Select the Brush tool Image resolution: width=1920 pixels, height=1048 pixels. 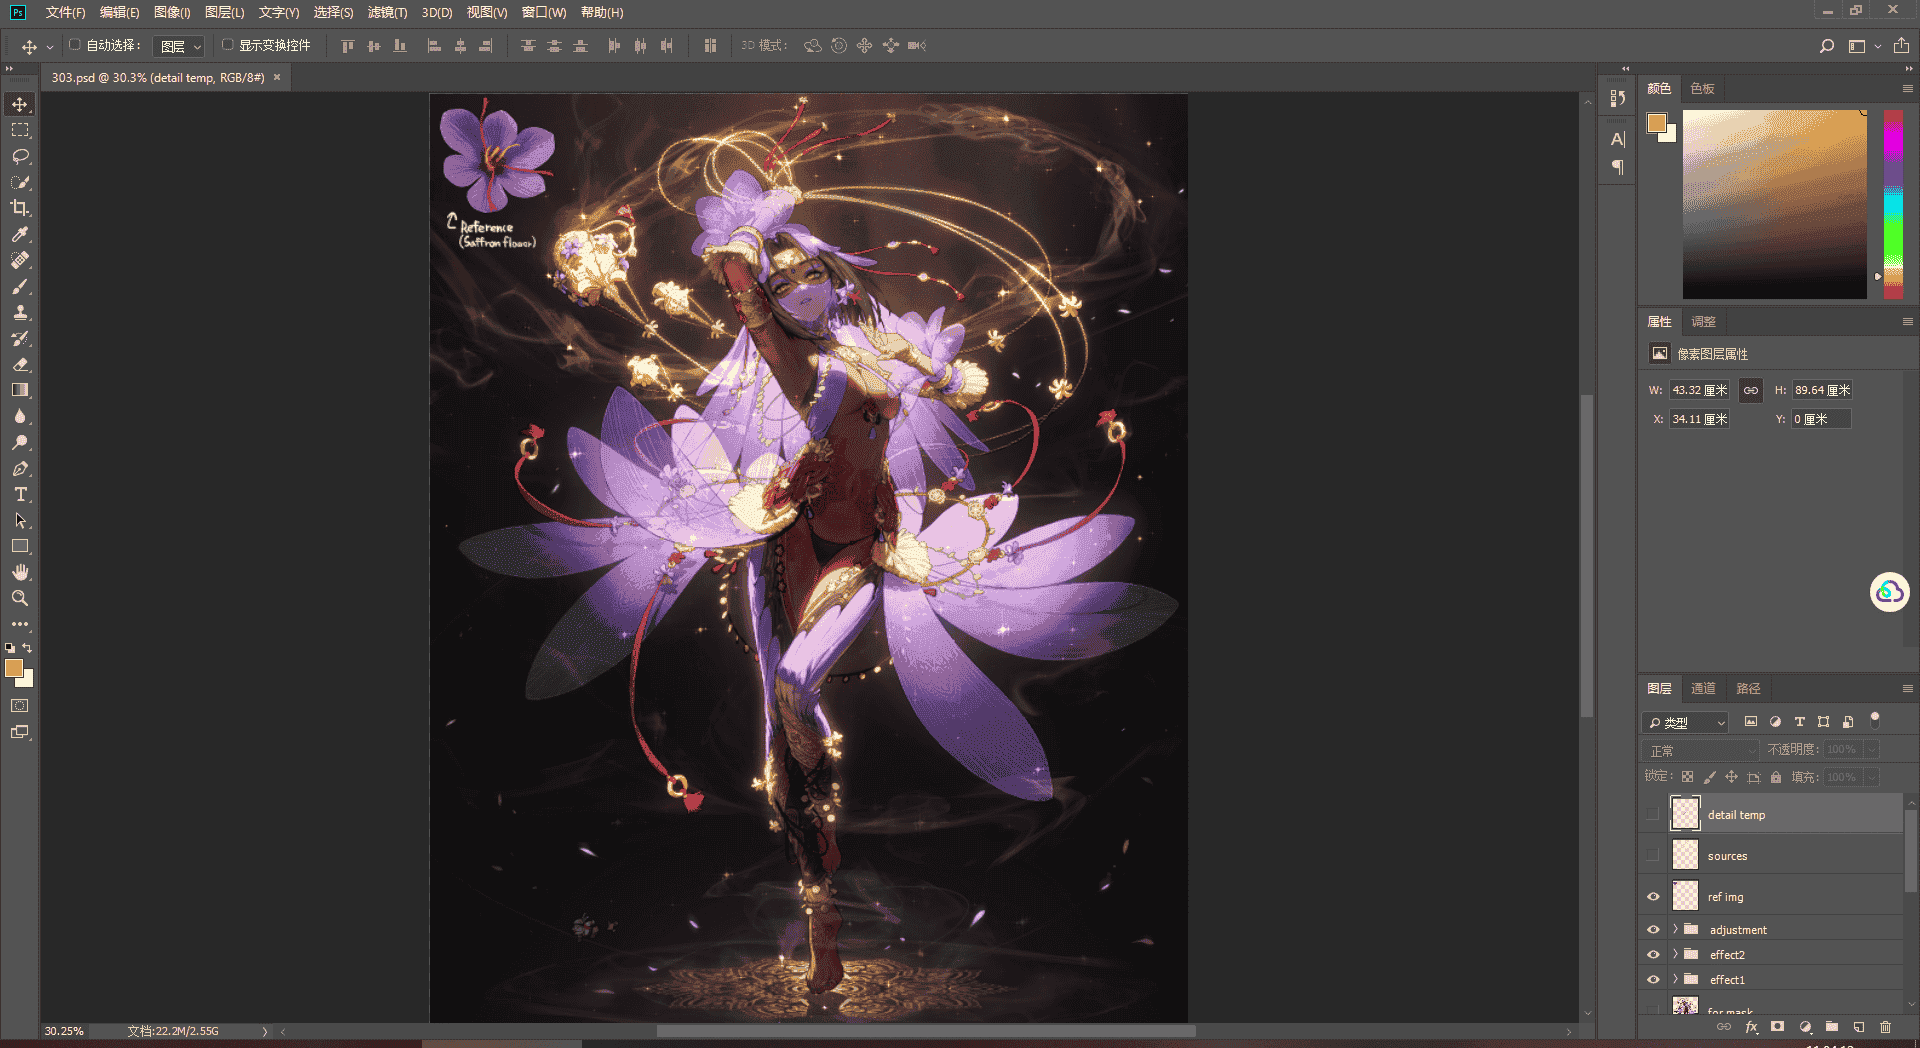[x=20, y=287]
